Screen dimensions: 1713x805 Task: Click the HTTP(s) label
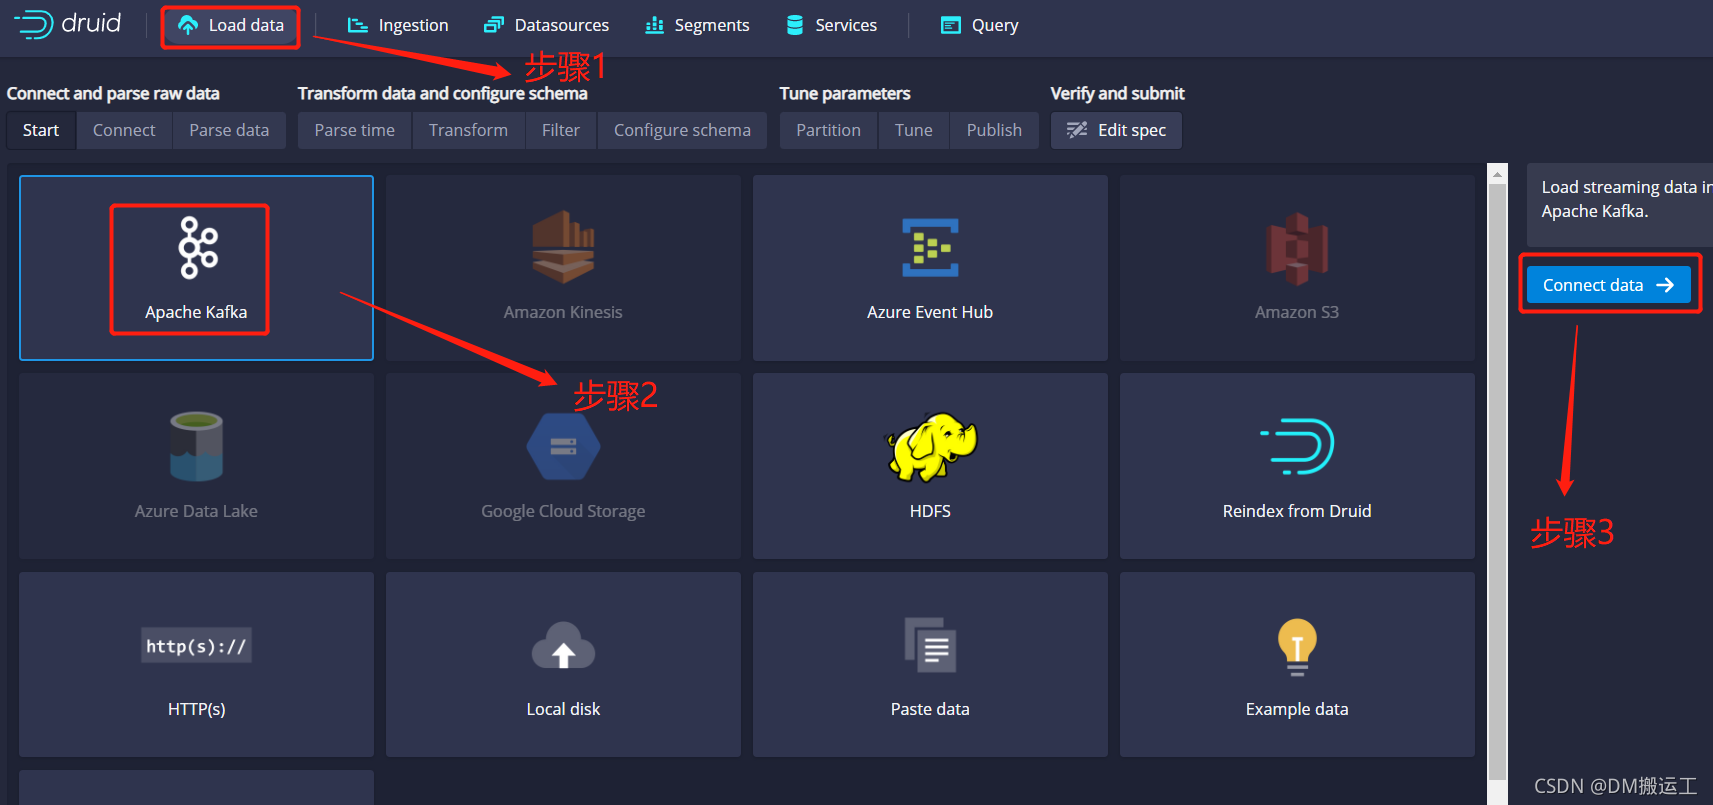coord(196,709)
